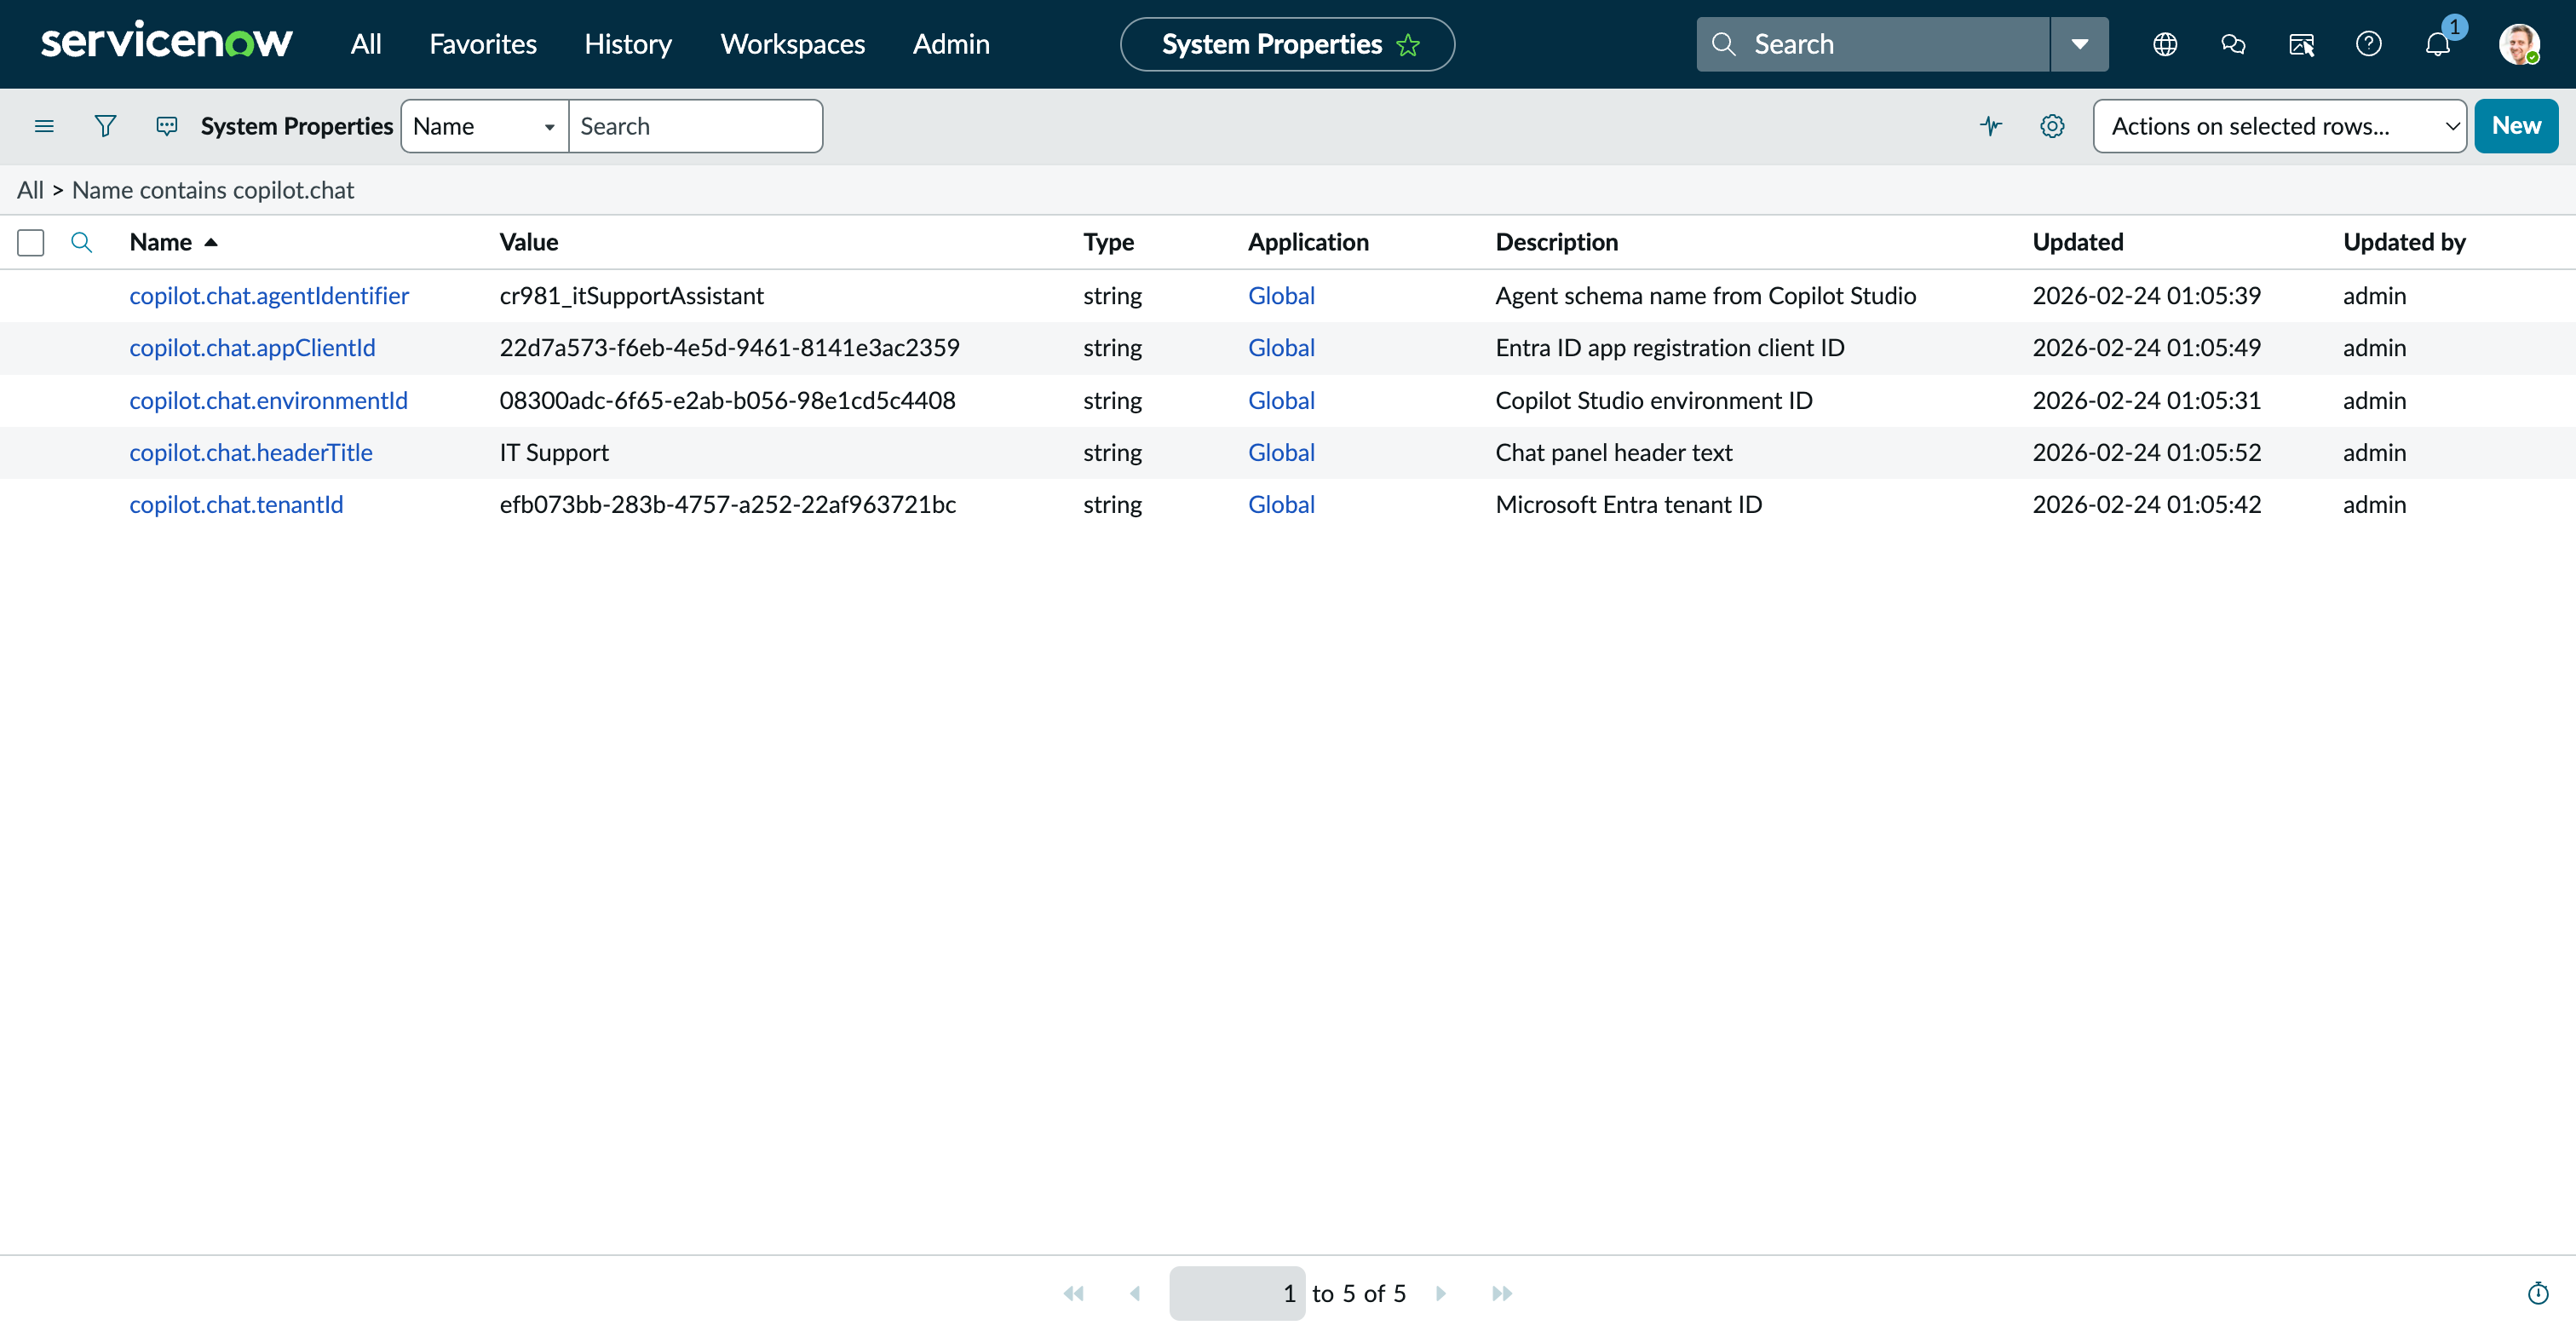Viewport: 2576px width, 1331px height.
Task: Check the select-all checkbox in list header
Action: tap(31, 242)
